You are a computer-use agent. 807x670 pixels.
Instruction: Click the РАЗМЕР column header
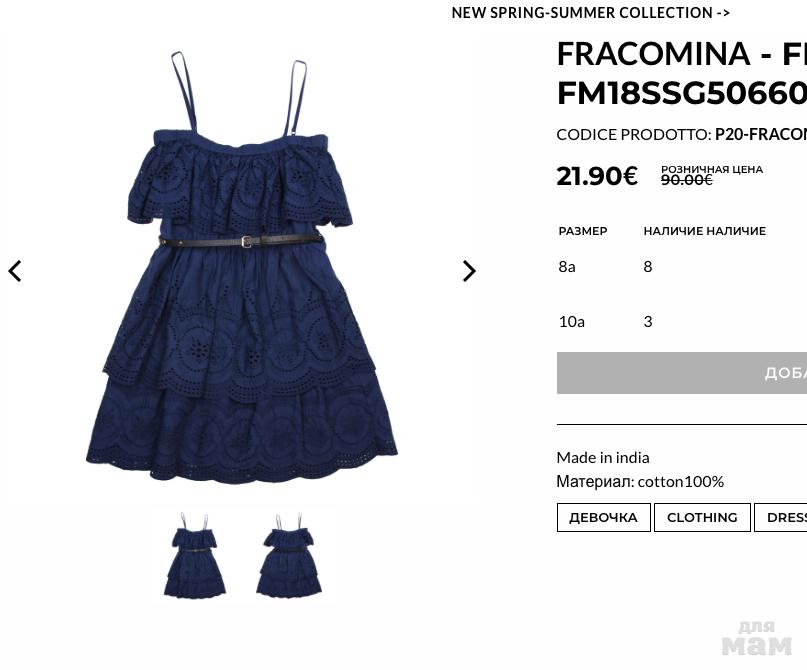pyautogui.click(x=583, y=231)
